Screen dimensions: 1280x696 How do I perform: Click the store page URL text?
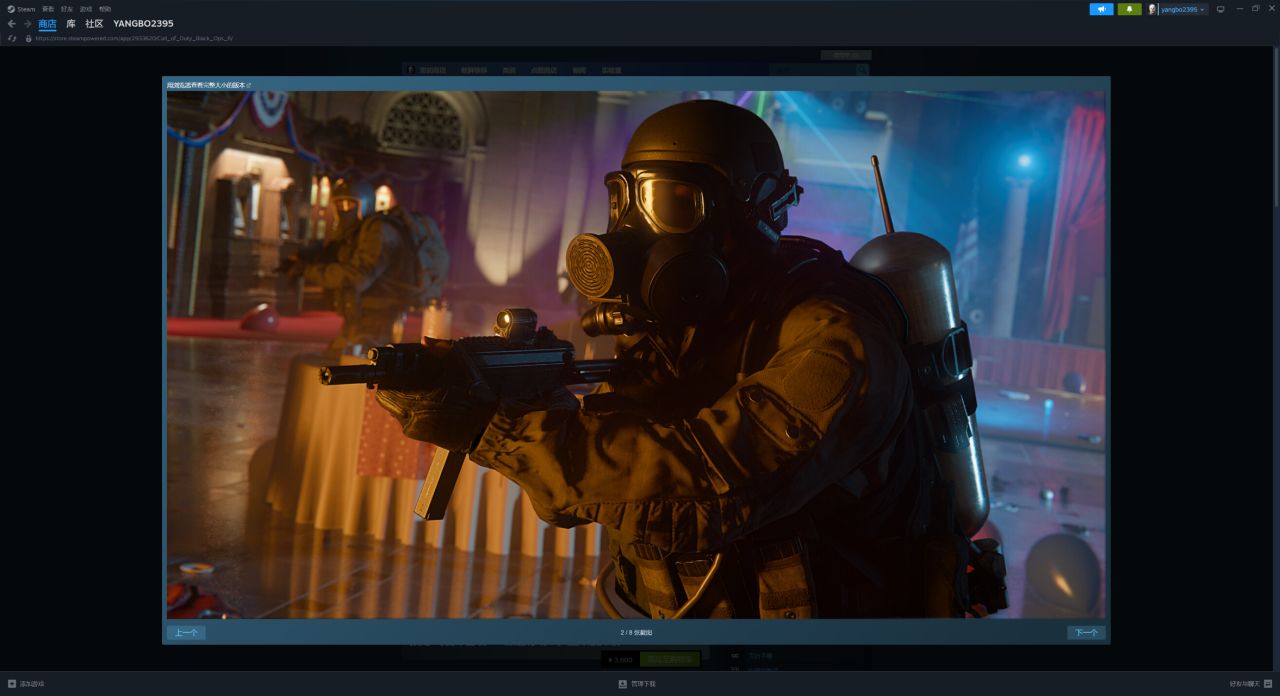click(x=134, y=38)
